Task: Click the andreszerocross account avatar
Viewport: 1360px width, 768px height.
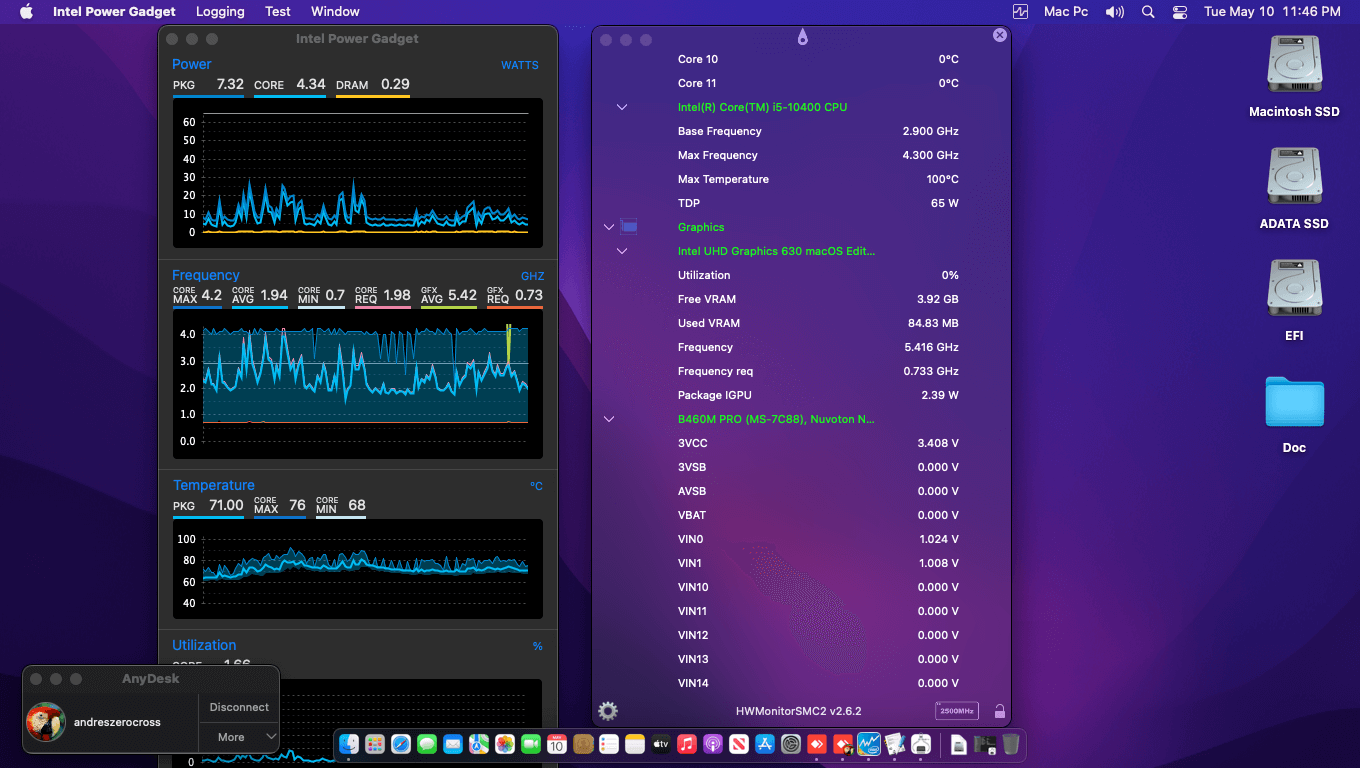Action: 46,722
